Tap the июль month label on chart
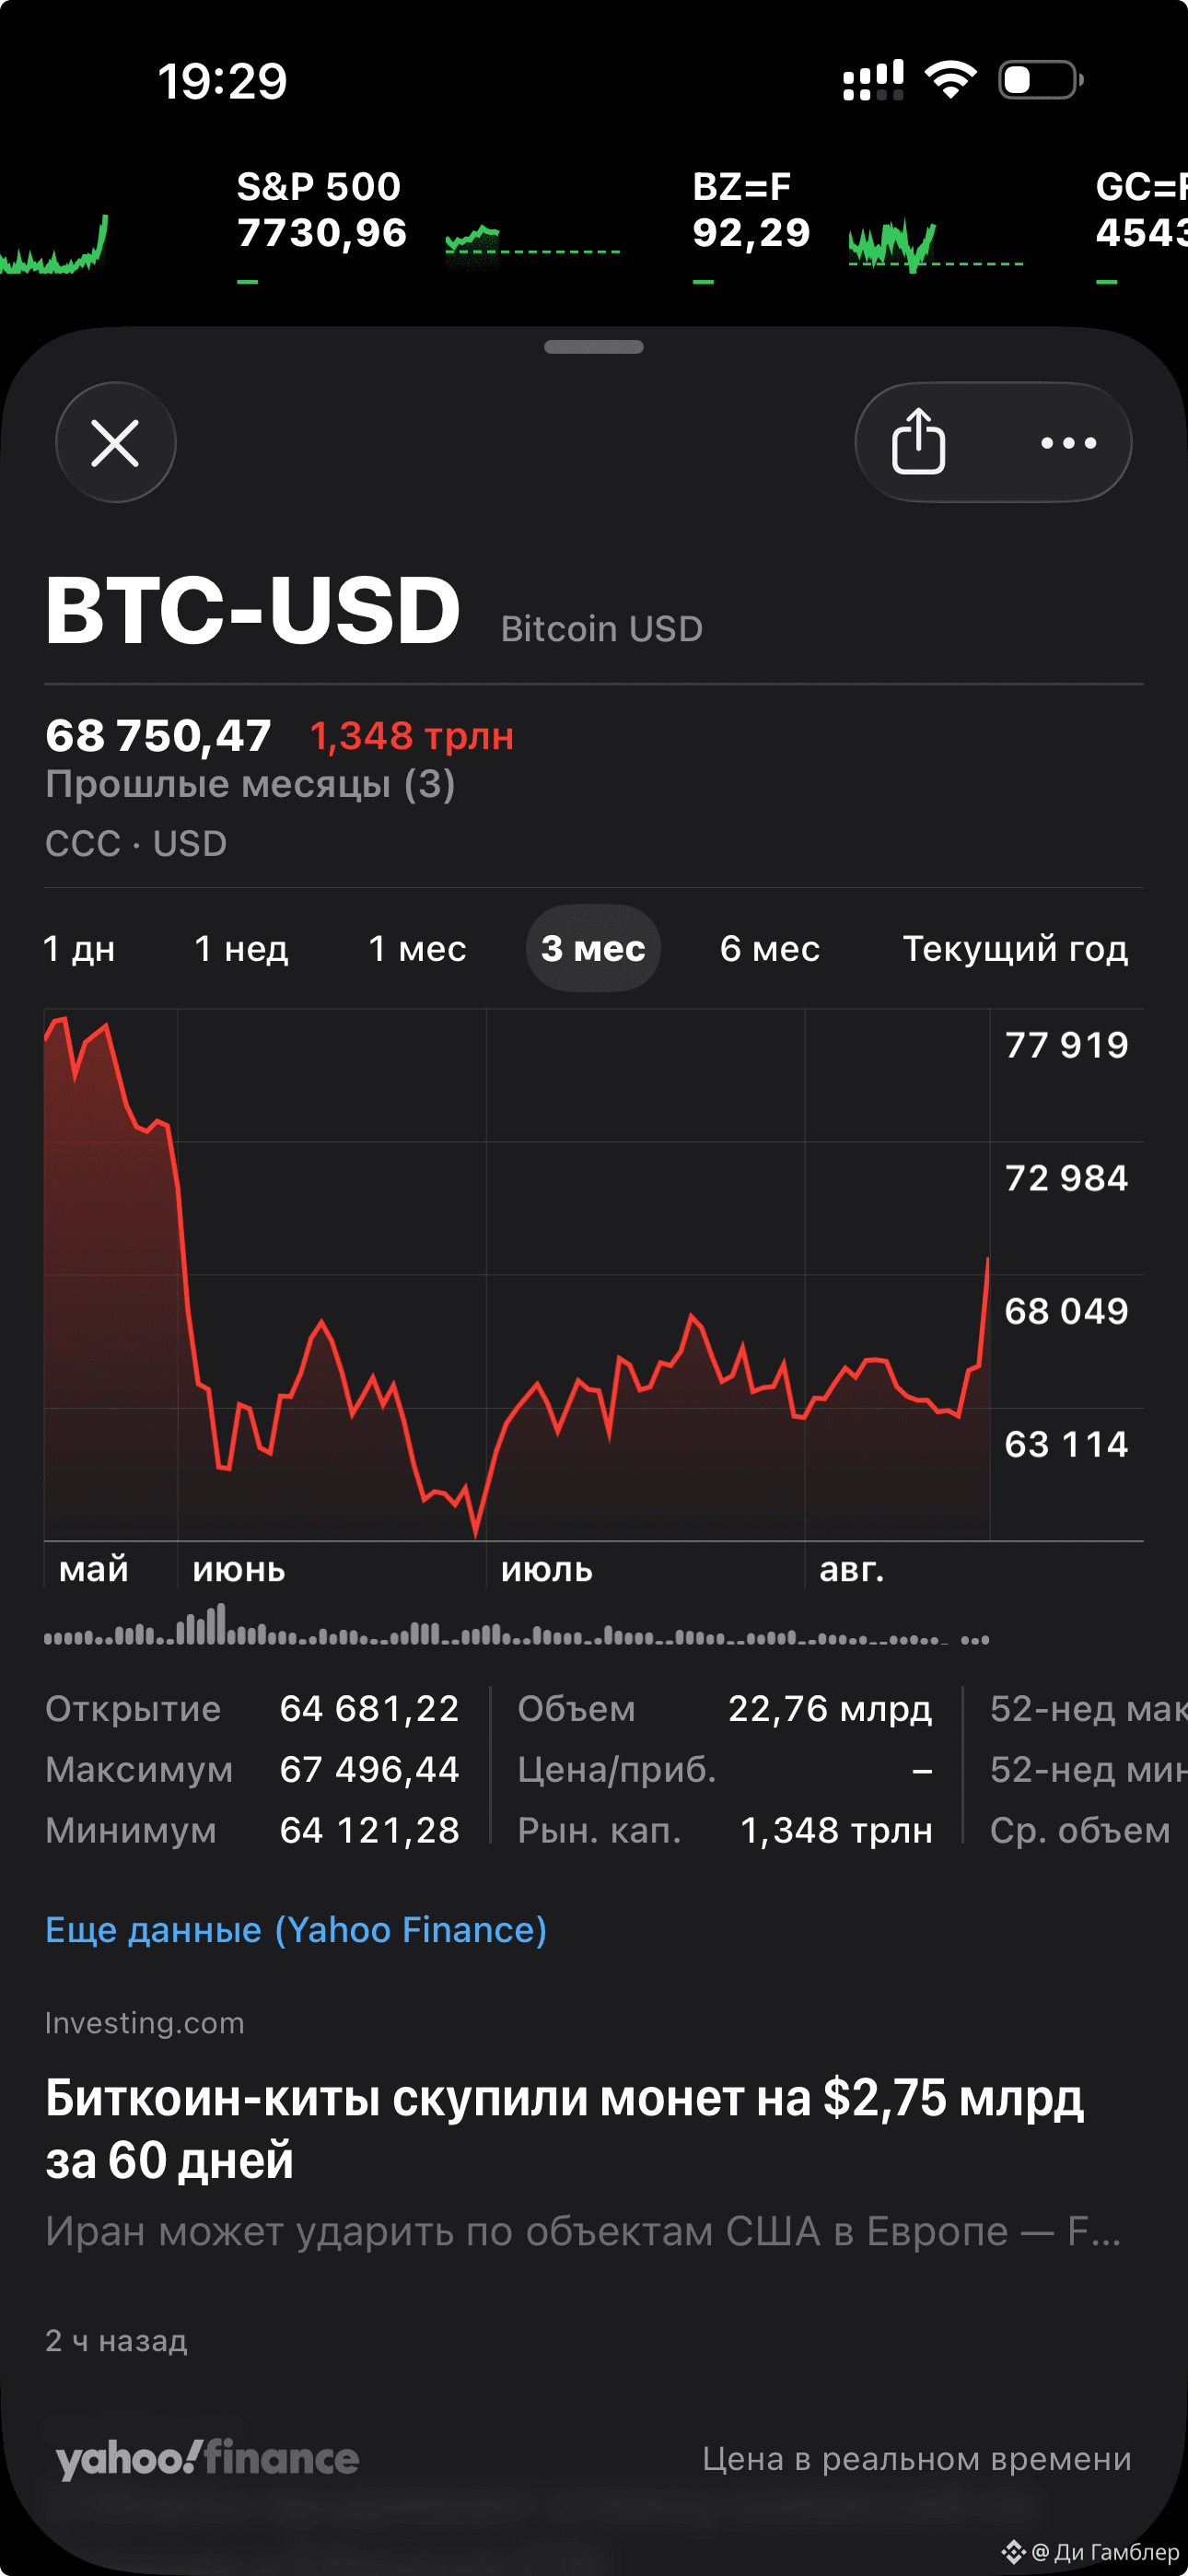Image resolution: width=1188 pixels, height=2576 pixels. pos(547,1570)
